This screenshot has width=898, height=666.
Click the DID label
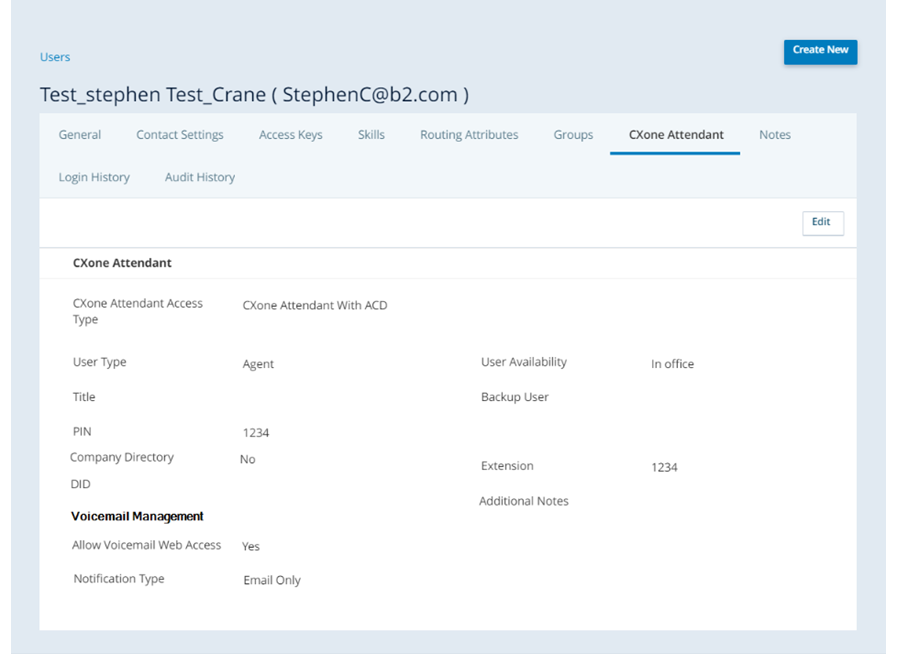pyautogui.click(x=80, y=484)
